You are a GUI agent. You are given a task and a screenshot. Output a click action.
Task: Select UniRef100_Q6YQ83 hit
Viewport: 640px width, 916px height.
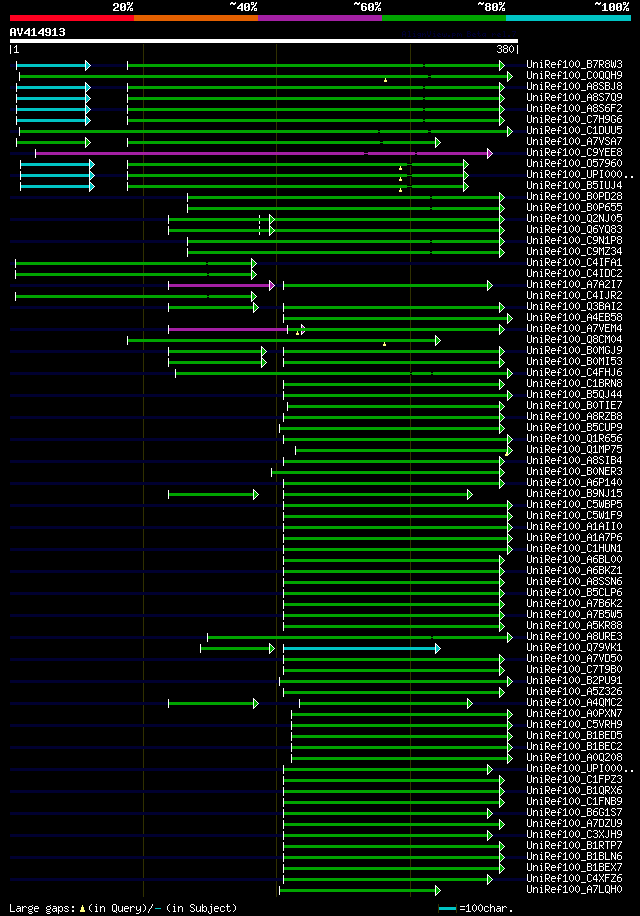[574, 230]
